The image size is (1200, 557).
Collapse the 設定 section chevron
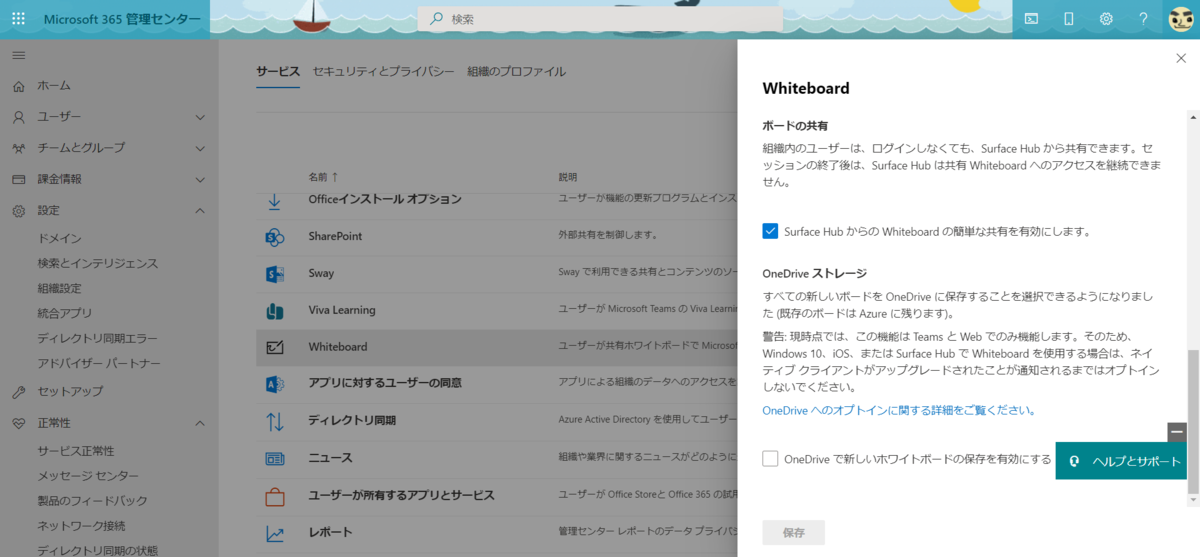point(200,211)
